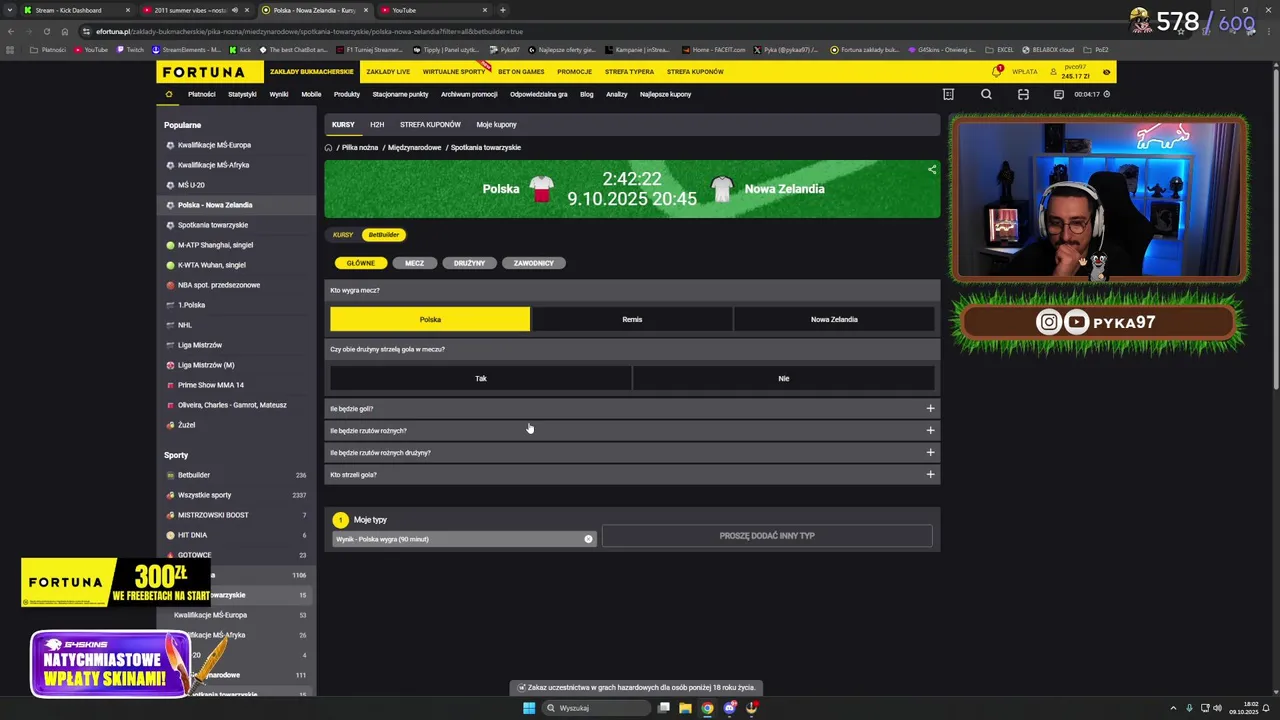Click the page vertical scrollbar
The width and height of the screenshot is (1280, 720).
click(1275, 226)
